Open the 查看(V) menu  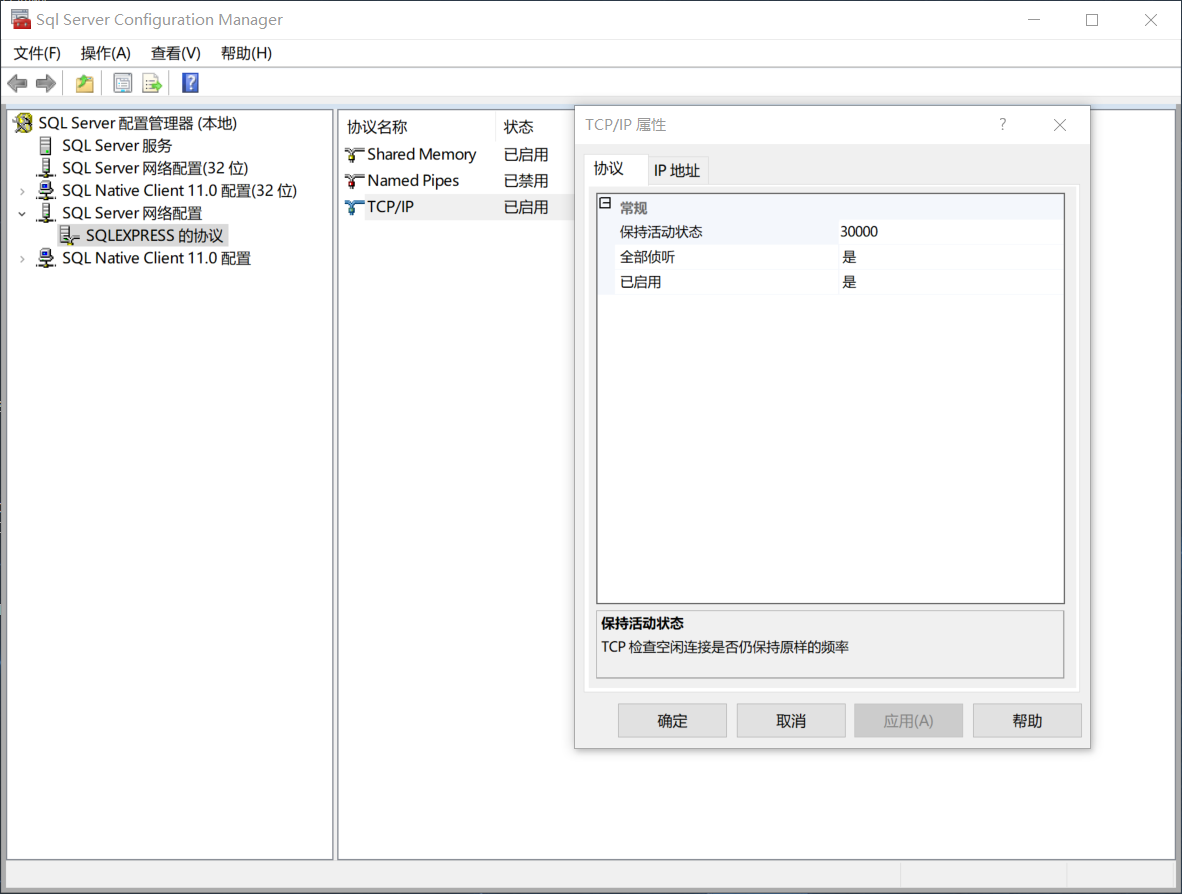pyautogui.click(x=174, y=53)
